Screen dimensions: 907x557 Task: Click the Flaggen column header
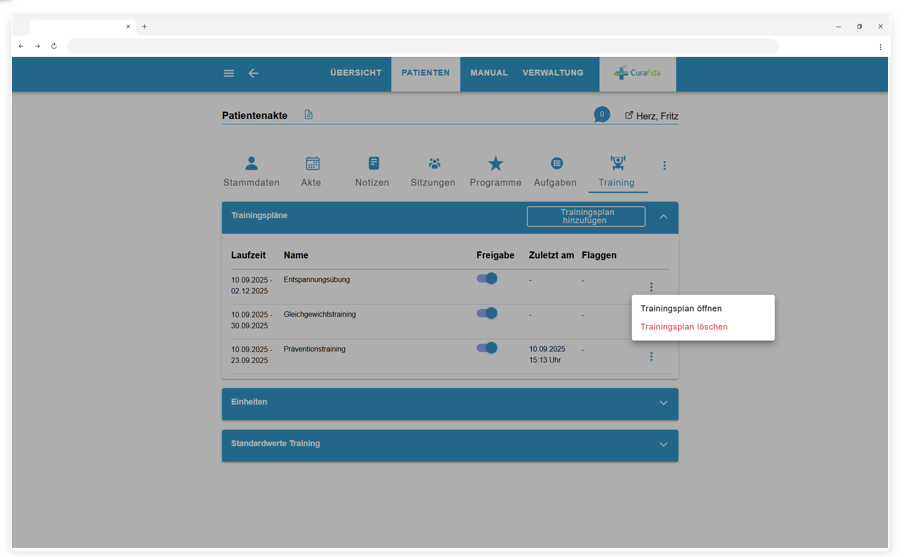599,255
